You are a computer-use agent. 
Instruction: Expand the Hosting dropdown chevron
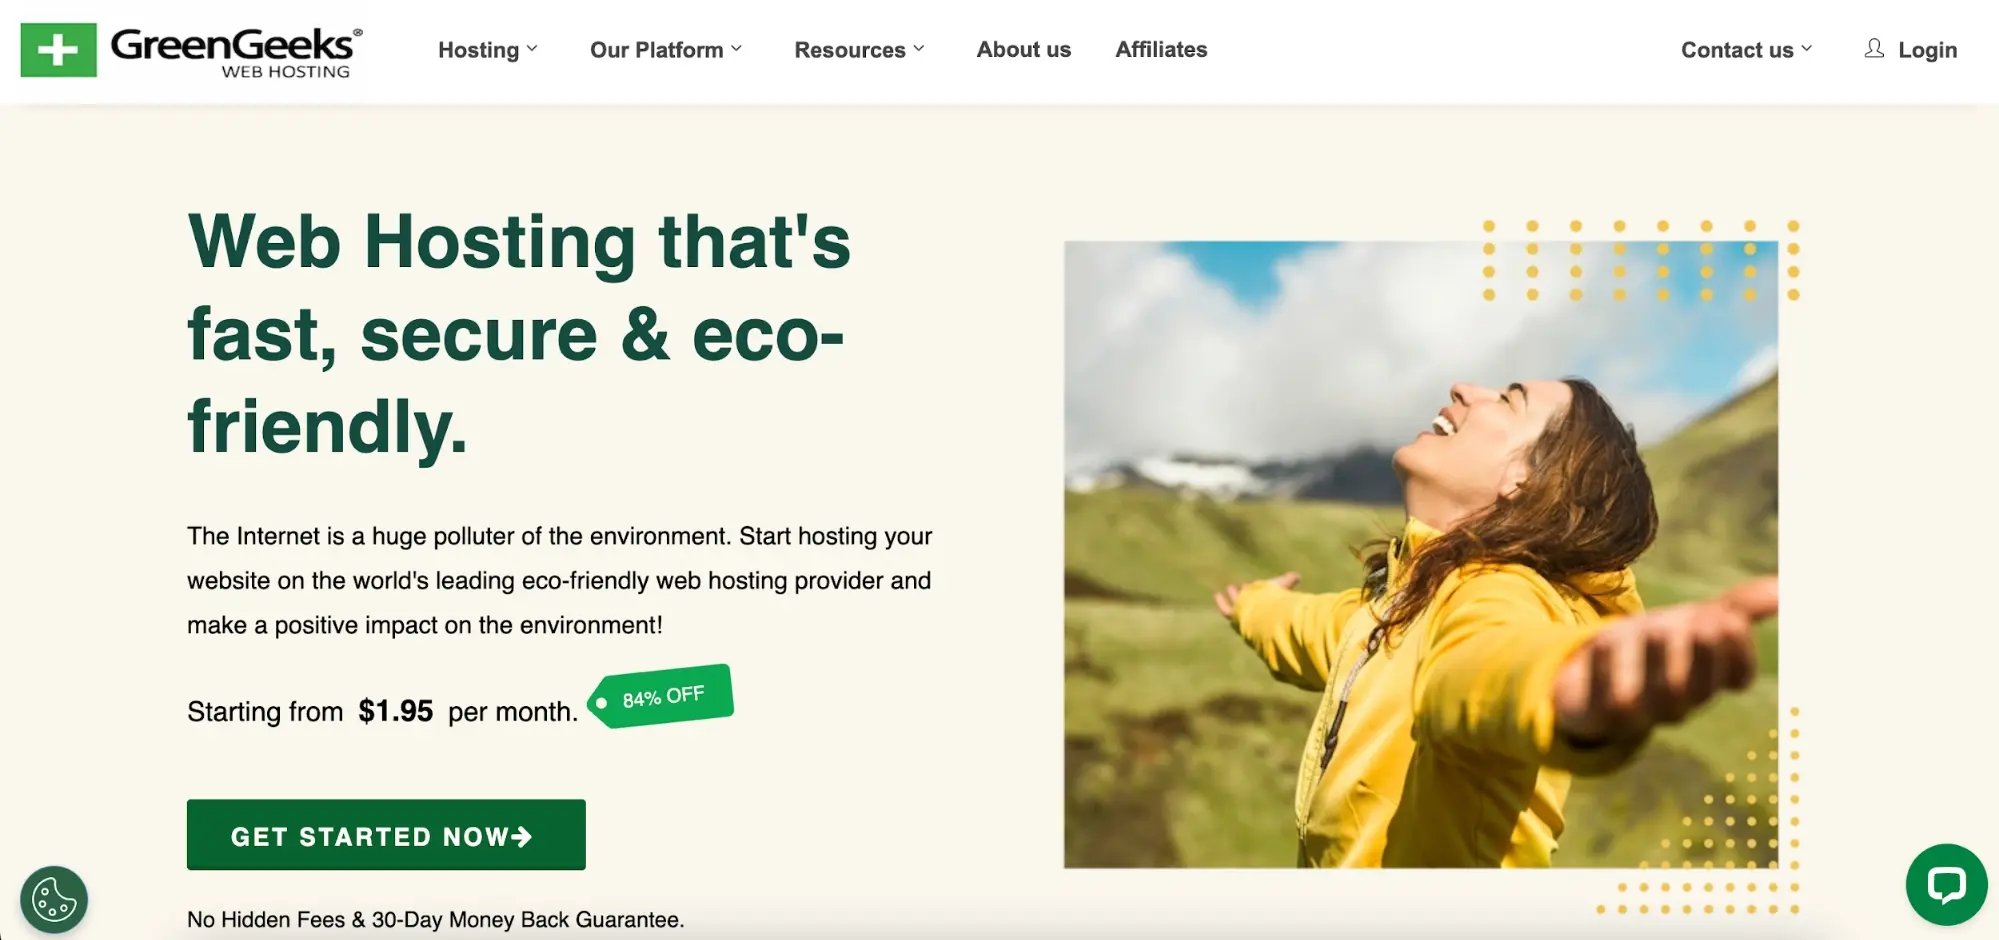pyautogui.click(x=532, y=48)
